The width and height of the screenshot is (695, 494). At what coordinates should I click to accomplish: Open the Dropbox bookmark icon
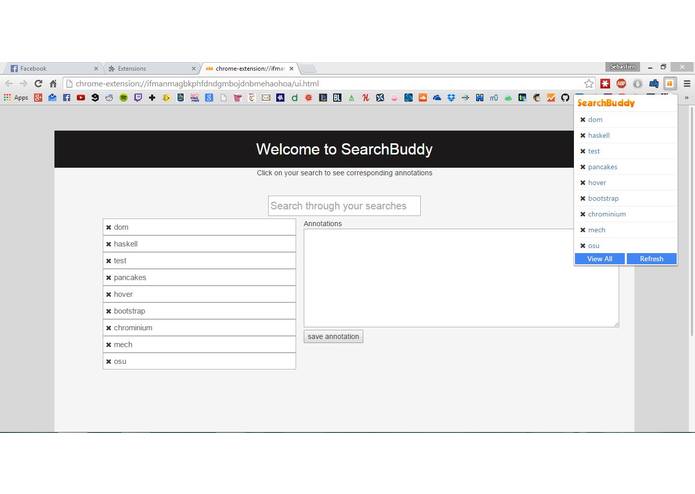click(451, 98)
